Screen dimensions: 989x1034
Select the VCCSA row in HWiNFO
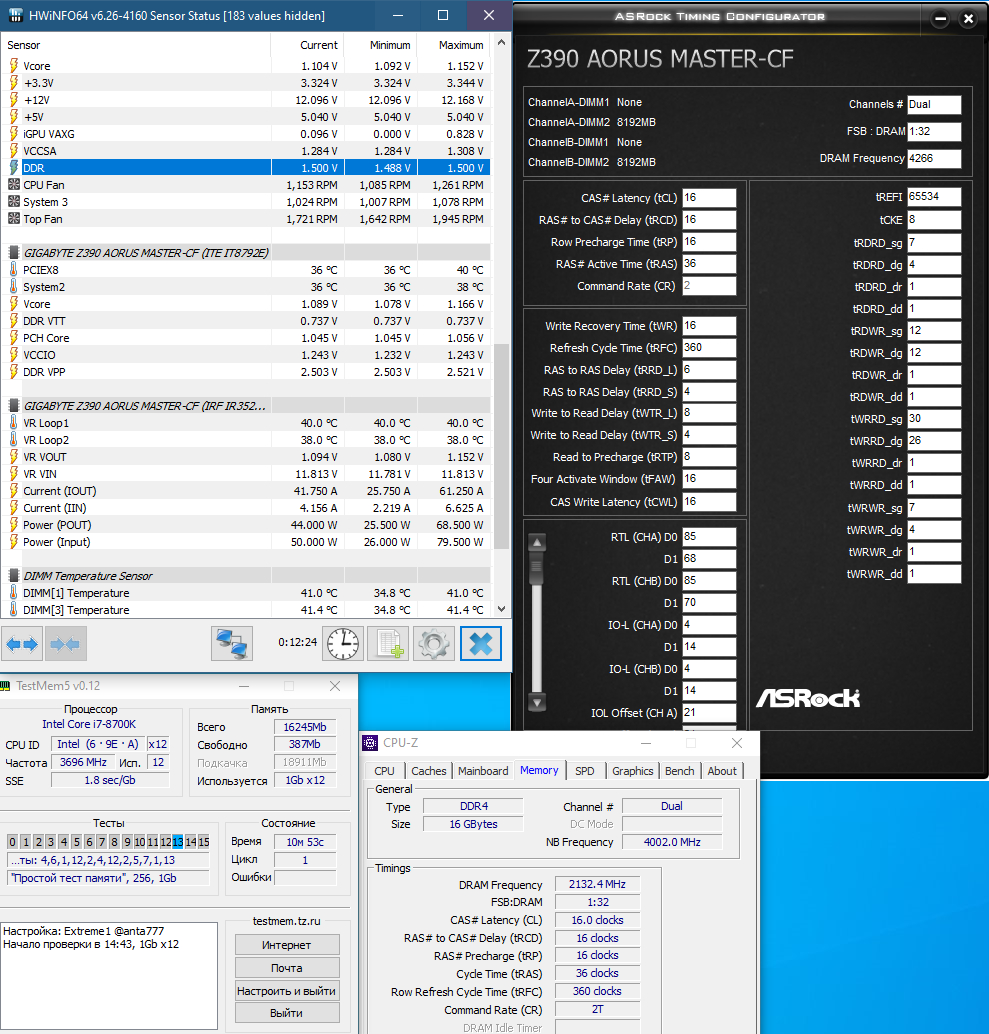pyautogui.click(x=247, y=151)
